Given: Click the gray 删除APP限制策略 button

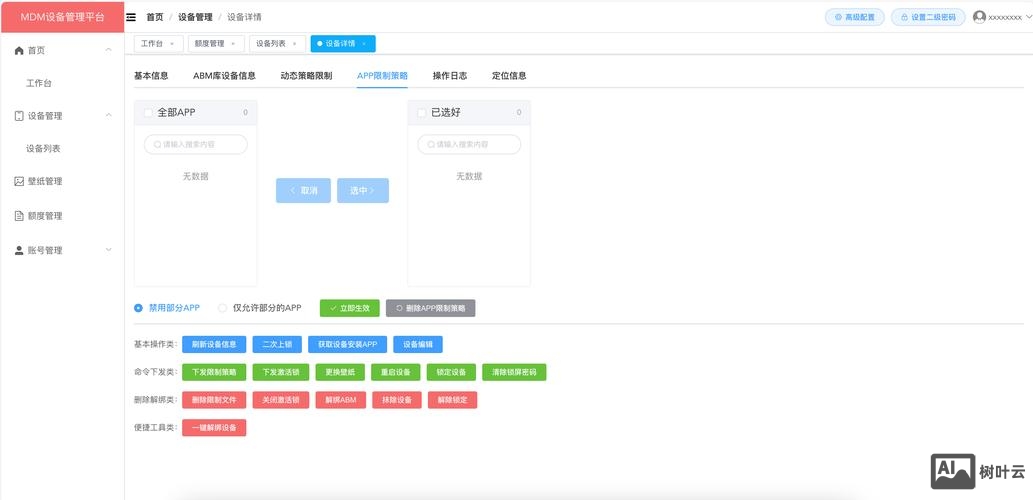Looking at the screenshot, I should (430, 308).
